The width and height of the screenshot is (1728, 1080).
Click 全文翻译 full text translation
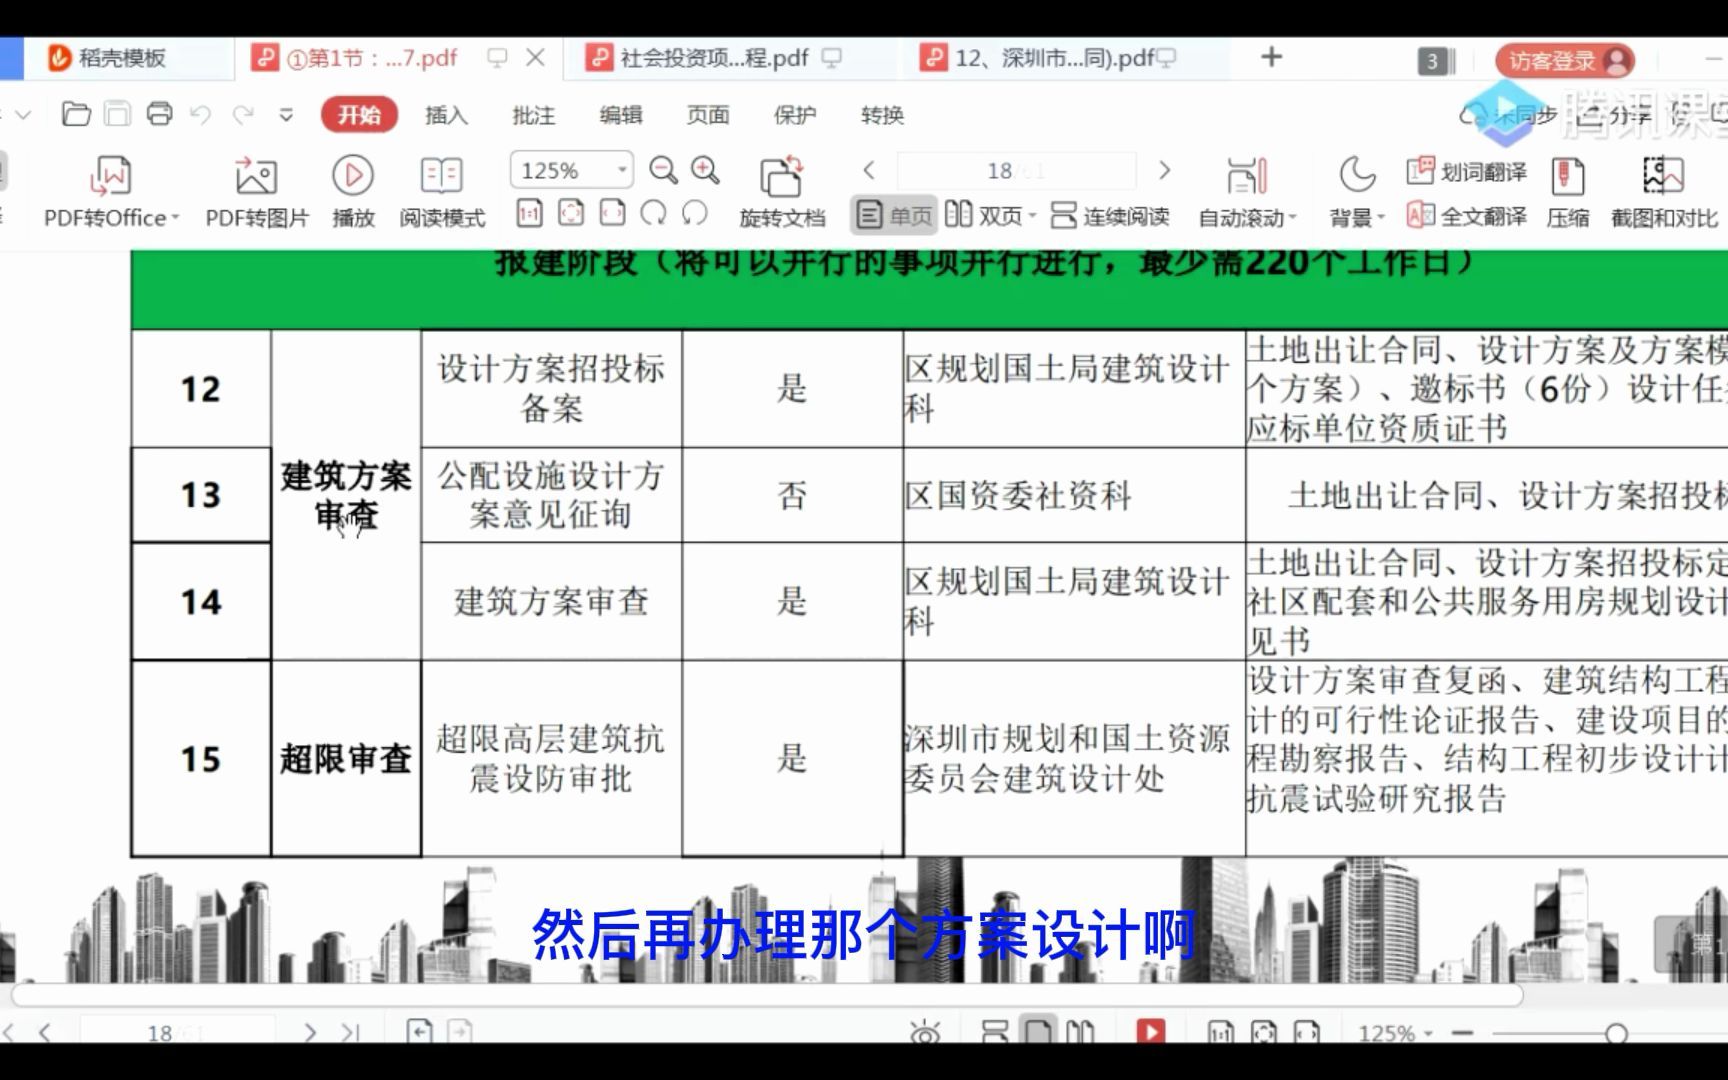(x=1467, y=216)
